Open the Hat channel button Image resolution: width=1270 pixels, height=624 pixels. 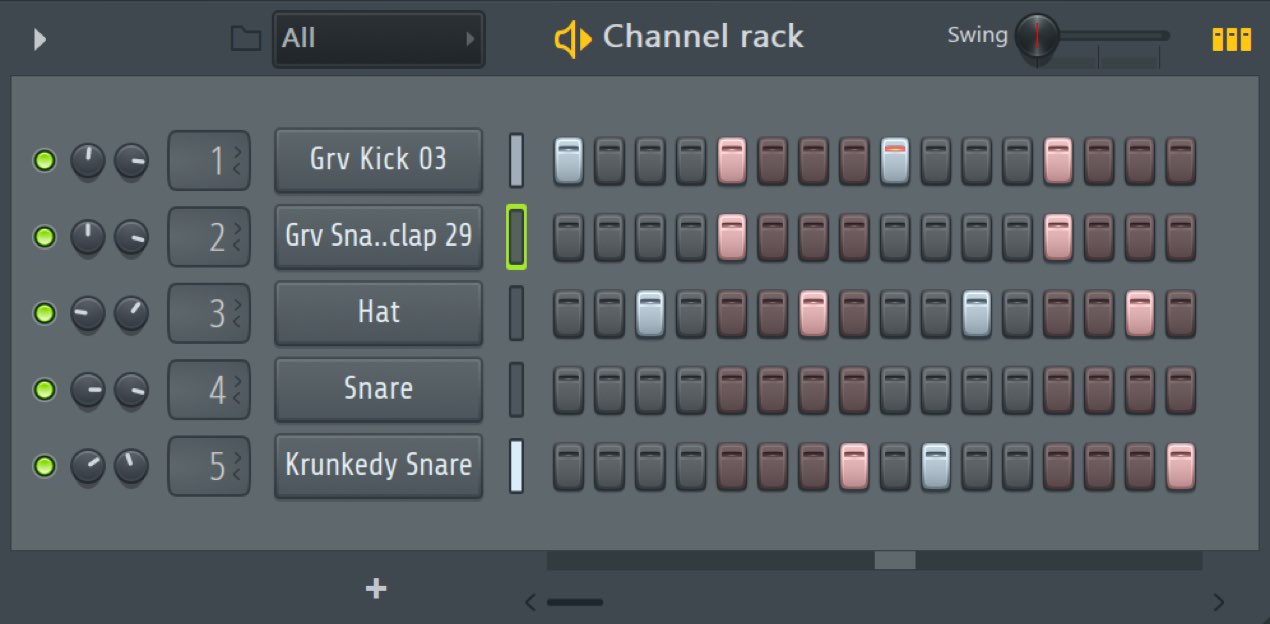pyautogui.click(x=378, y=313)
